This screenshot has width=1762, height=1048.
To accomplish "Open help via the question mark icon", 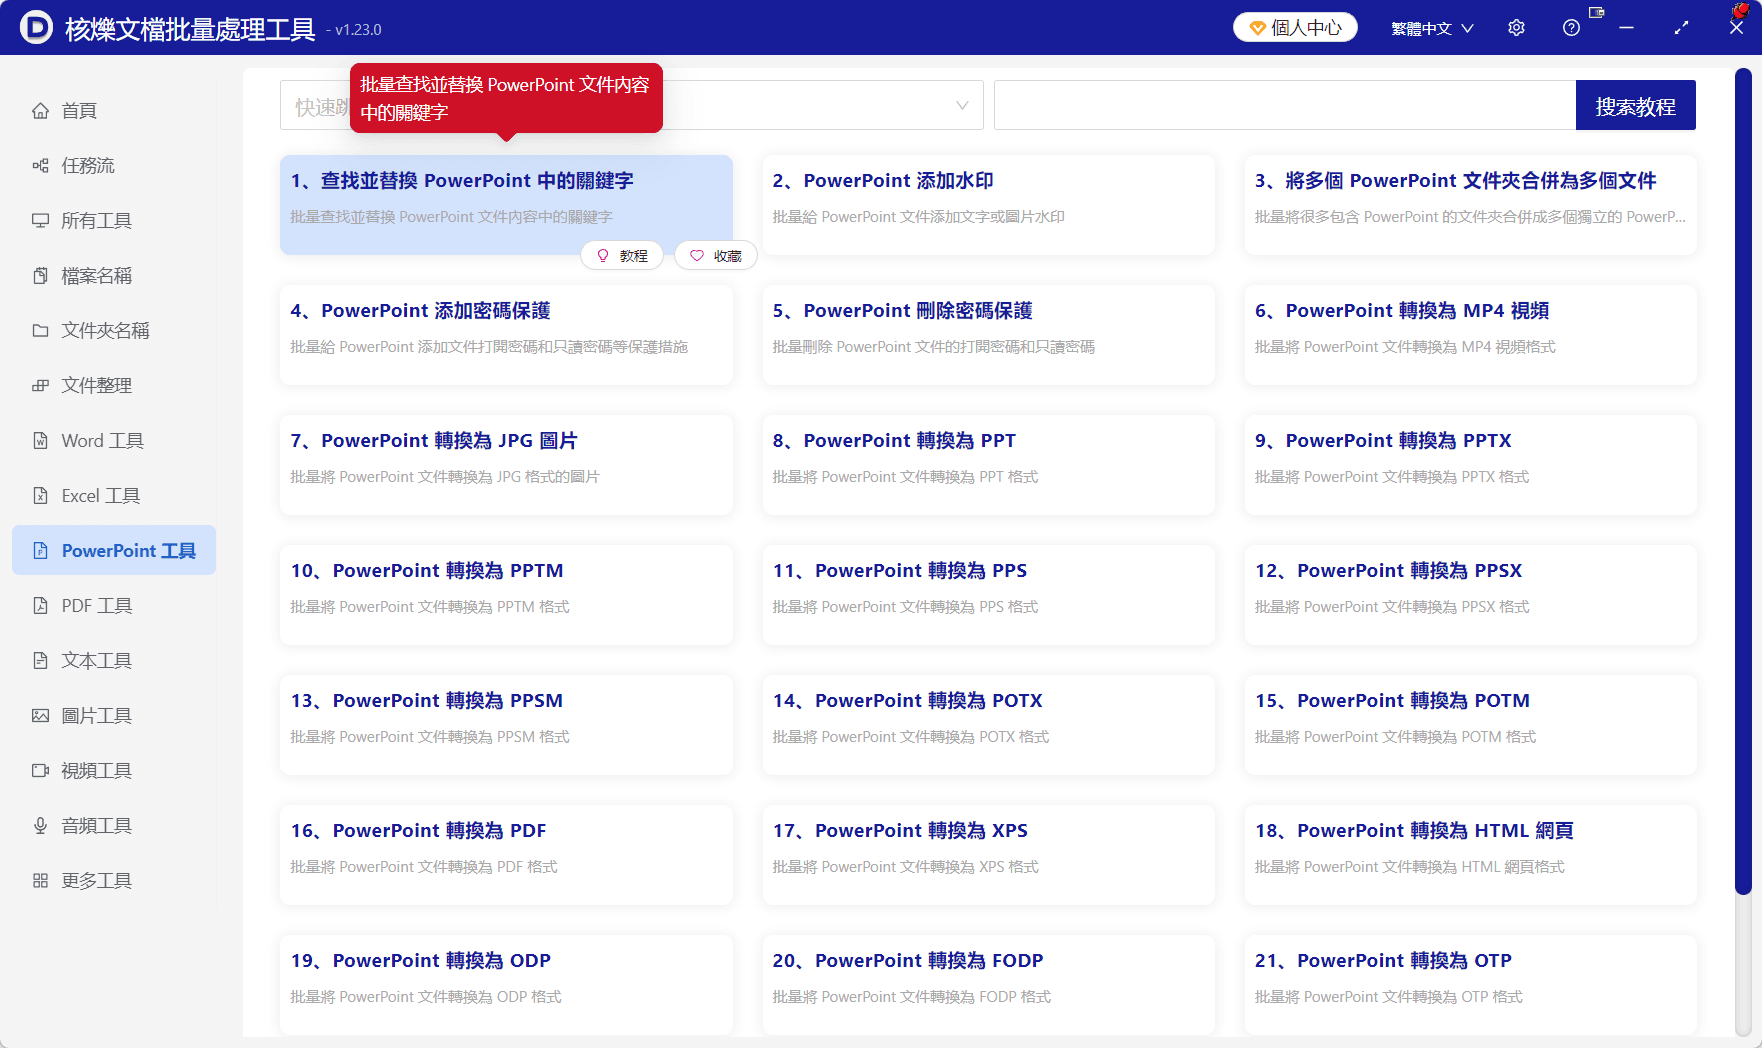I will 1571,28.
